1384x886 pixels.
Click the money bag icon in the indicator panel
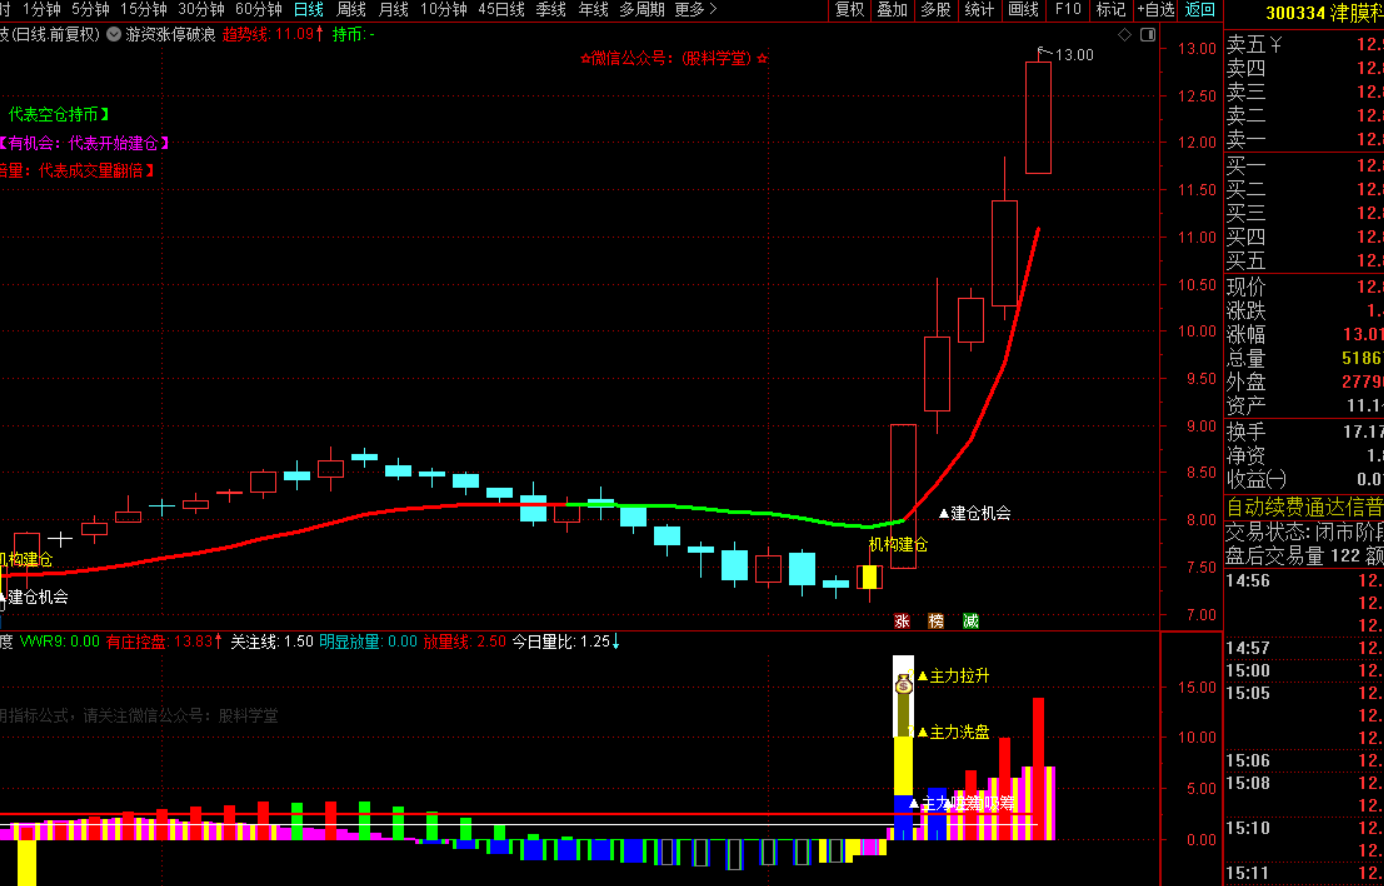click(x=904, y=685)
